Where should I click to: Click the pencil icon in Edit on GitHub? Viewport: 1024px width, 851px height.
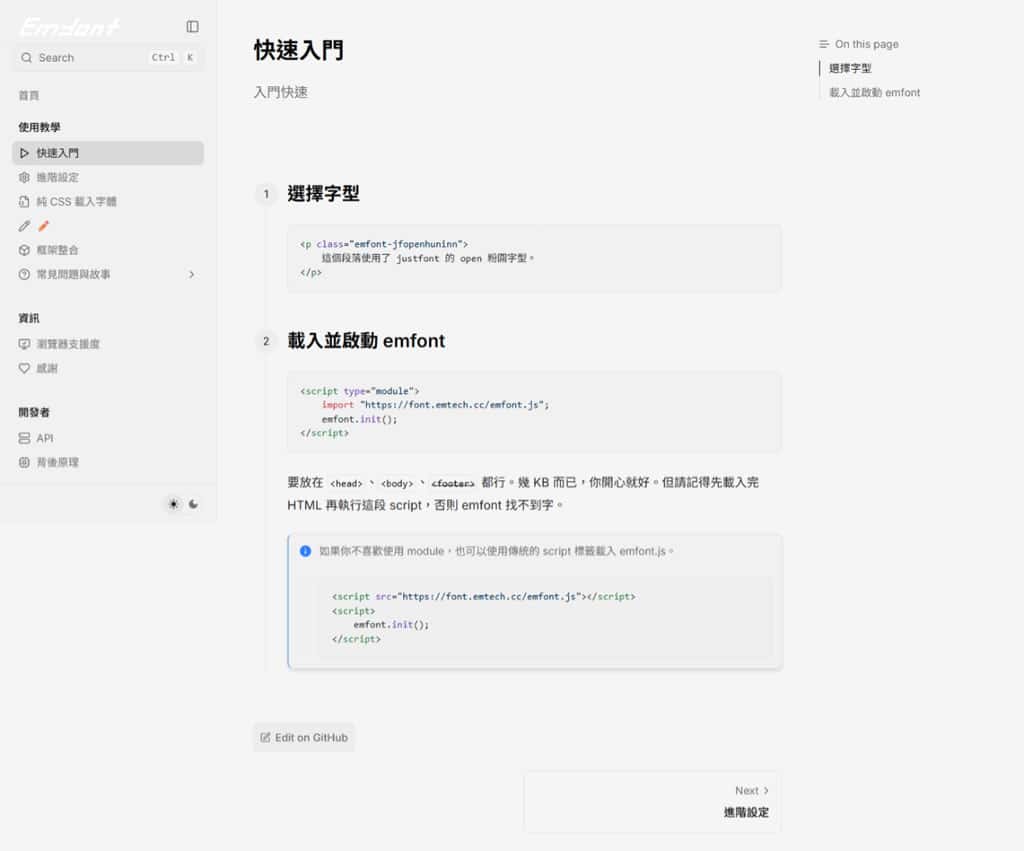(x=265, y=737)
